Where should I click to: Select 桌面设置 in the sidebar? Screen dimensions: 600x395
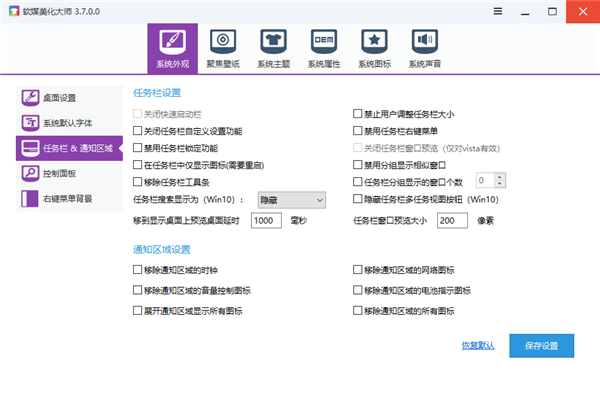click(69, 98)
